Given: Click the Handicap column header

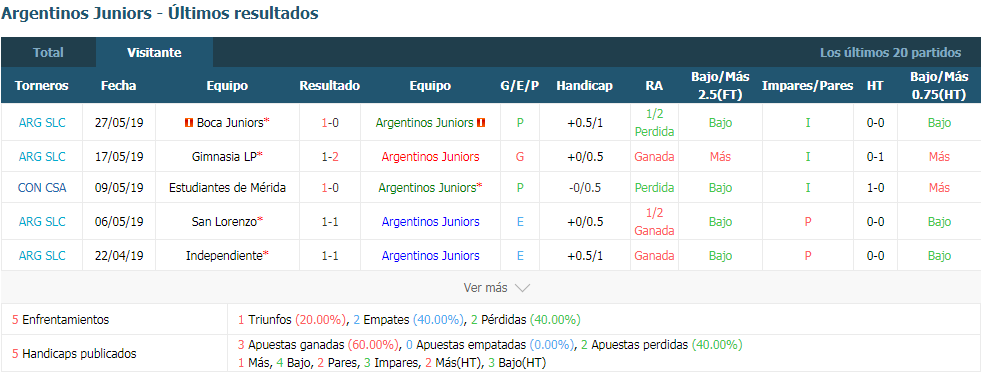Looking at the screenshot, I should 584,86.
